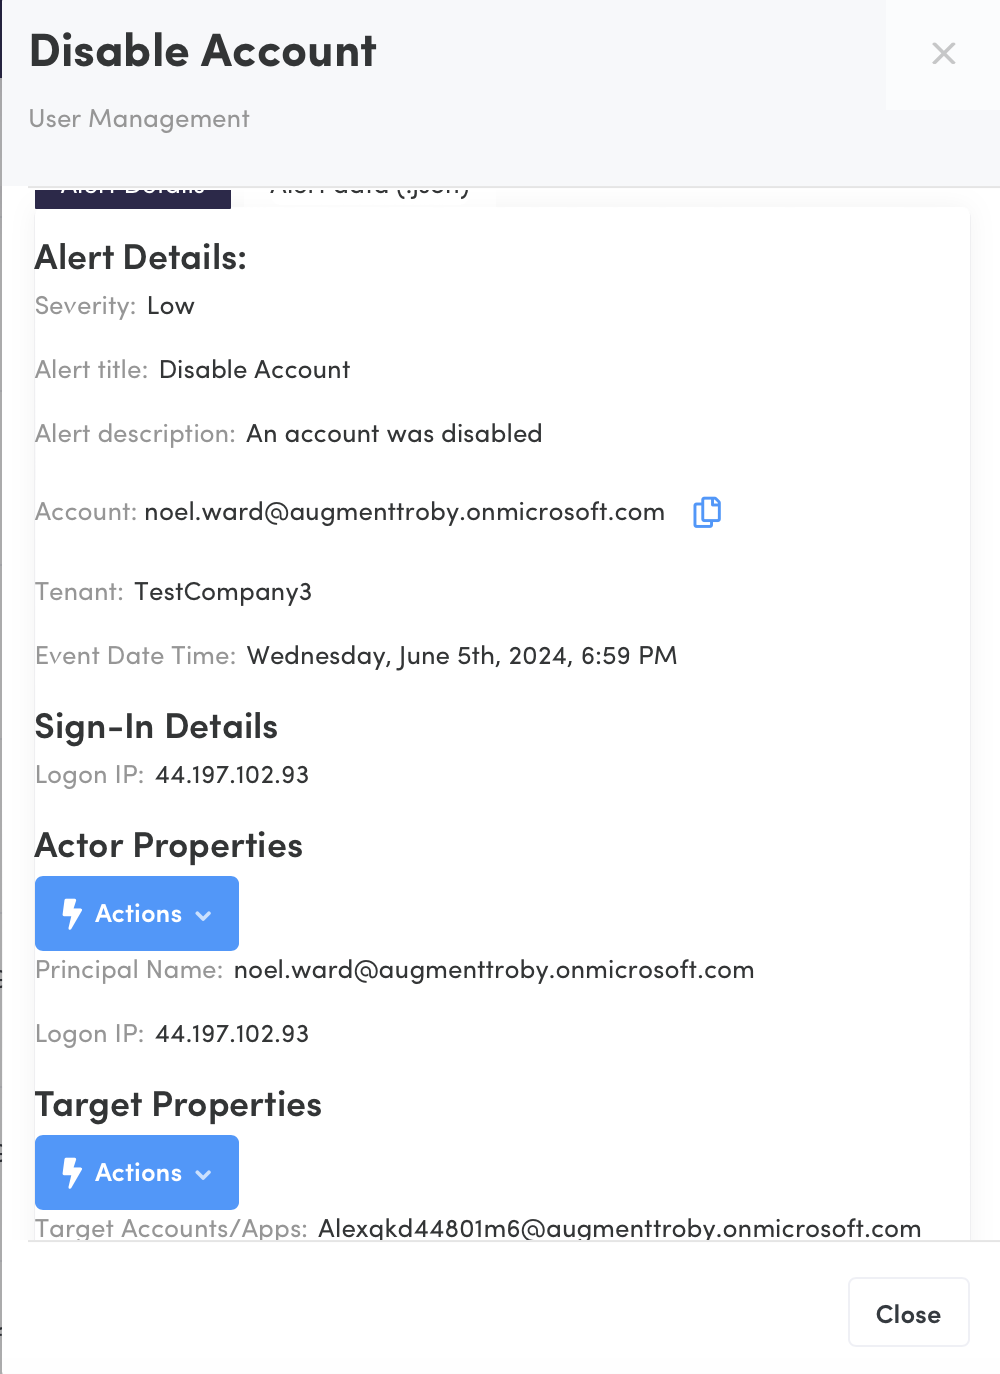Click the lightning icon under Actor Properties
The image size is (1000, 1374).
[x=72, y=913]
